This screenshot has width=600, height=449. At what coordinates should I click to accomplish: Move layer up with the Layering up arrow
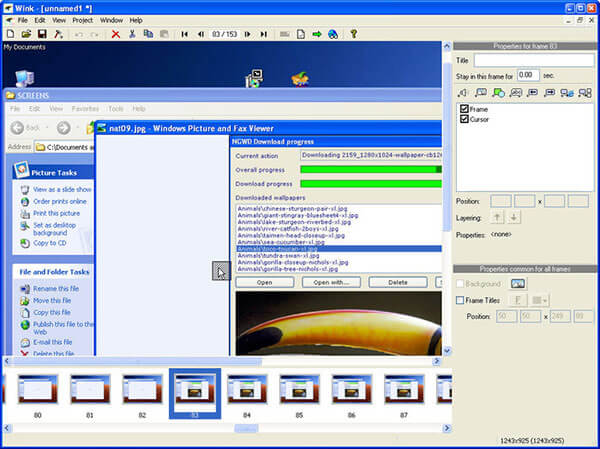click(x=497, y=217)
